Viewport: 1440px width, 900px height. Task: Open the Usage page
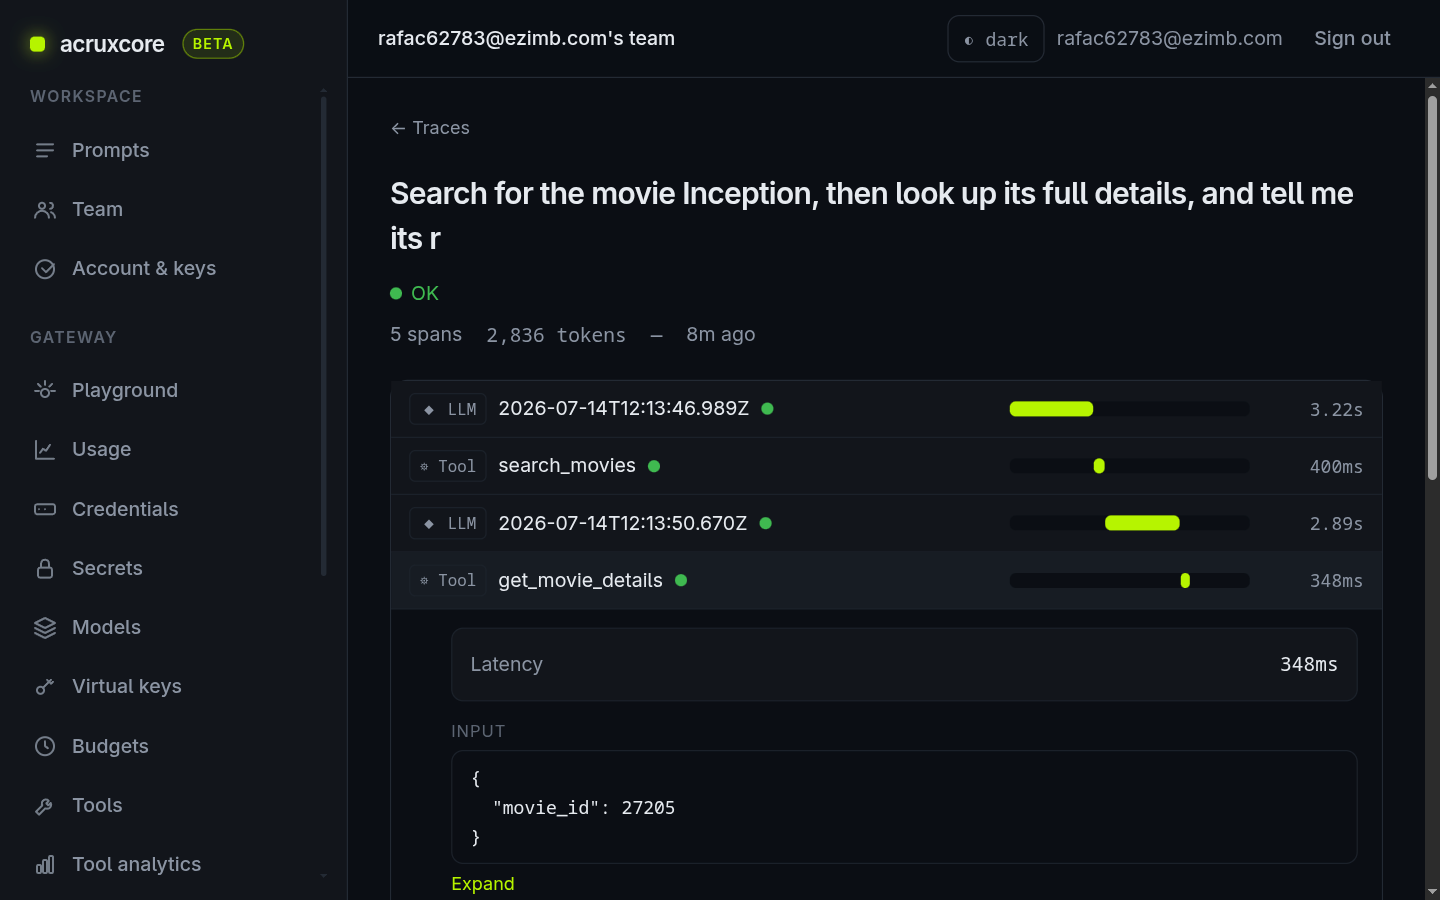(x=101, y=449)
